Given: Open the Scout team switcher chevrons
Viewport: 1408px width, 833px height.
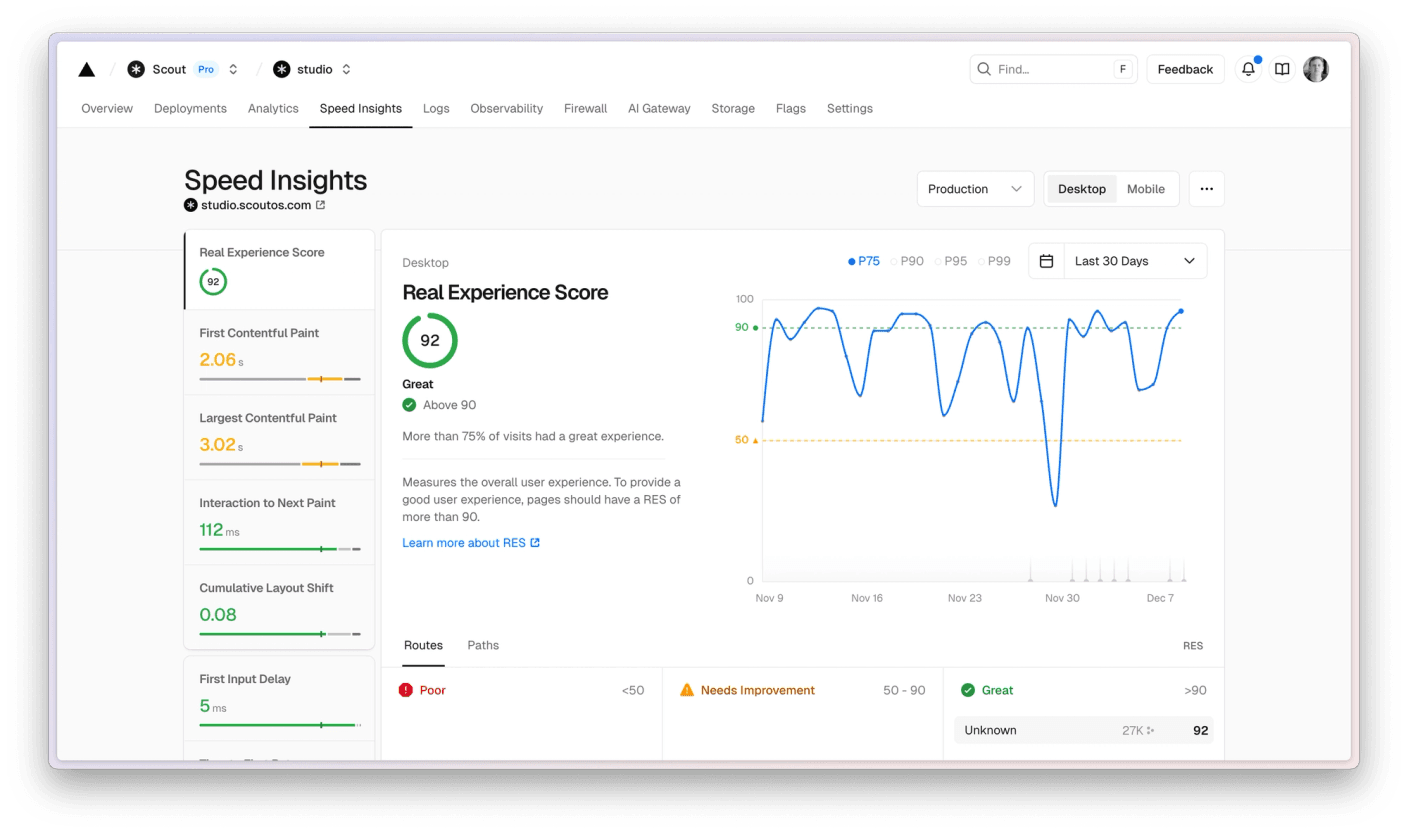Looking at the screenshot, I should [x=233, y=69].
